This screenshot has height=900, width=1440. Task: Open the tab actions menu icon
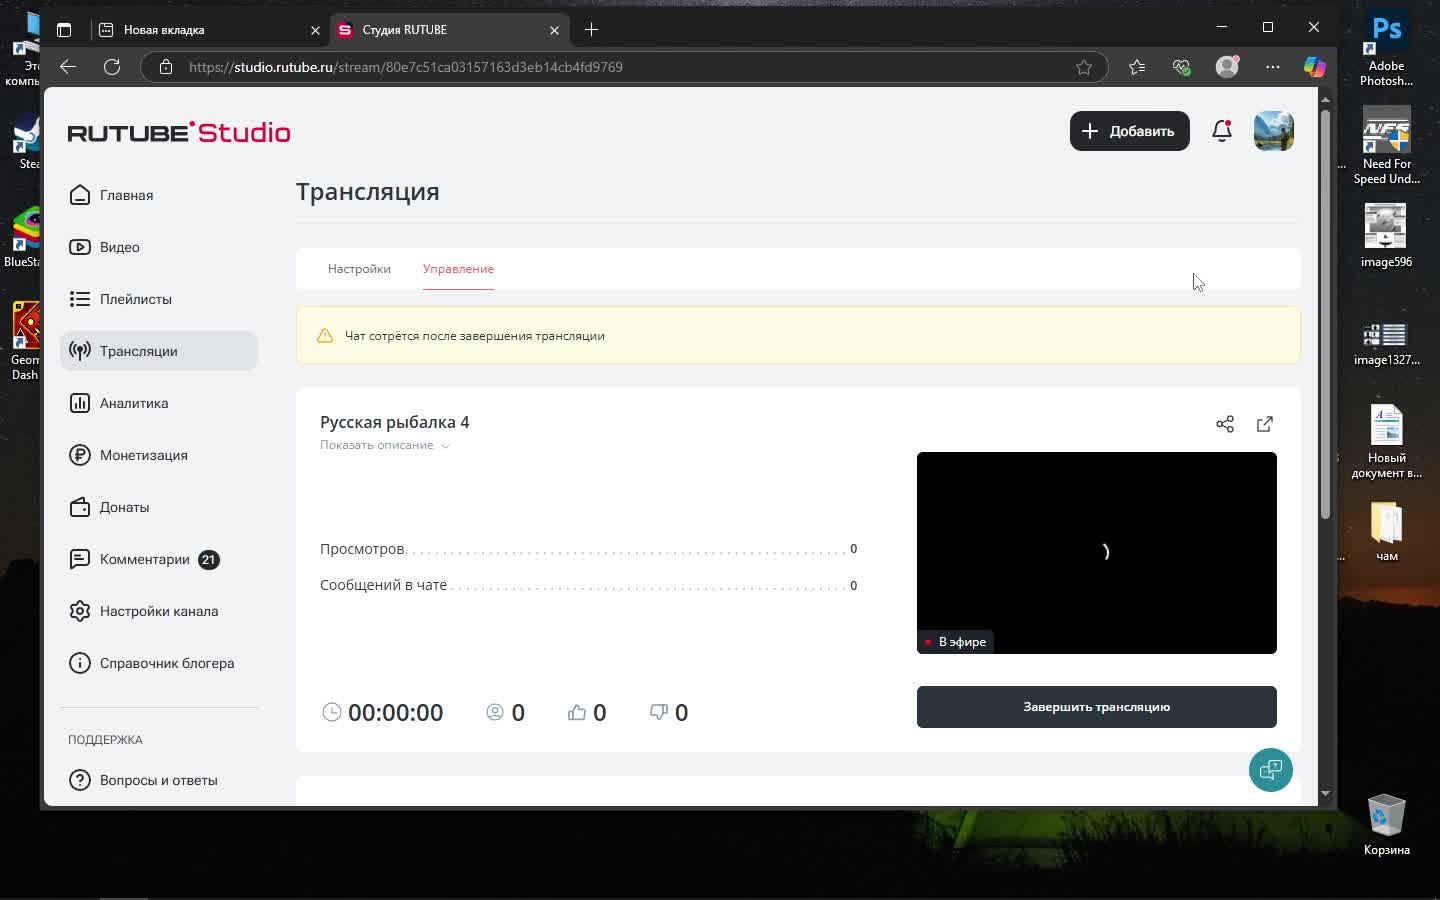[x=64, y=30]
